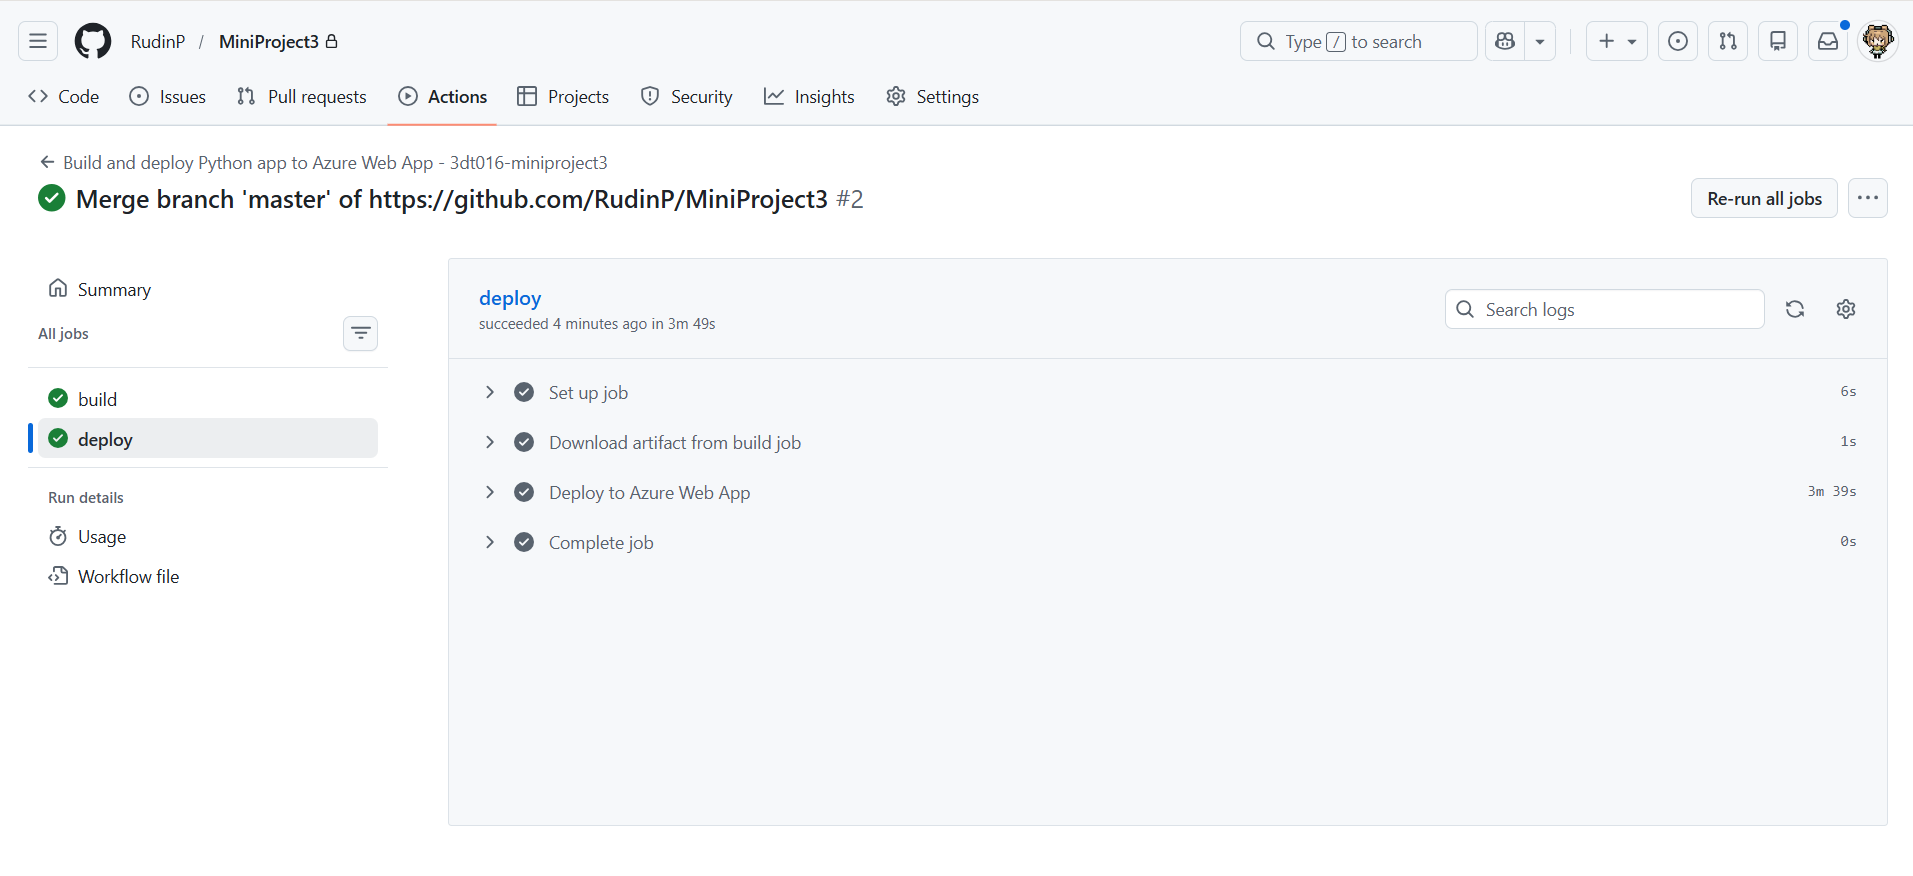Click the Set up job step title
Viewport: 1913px width, 876px height.
[x=588, y=392]
